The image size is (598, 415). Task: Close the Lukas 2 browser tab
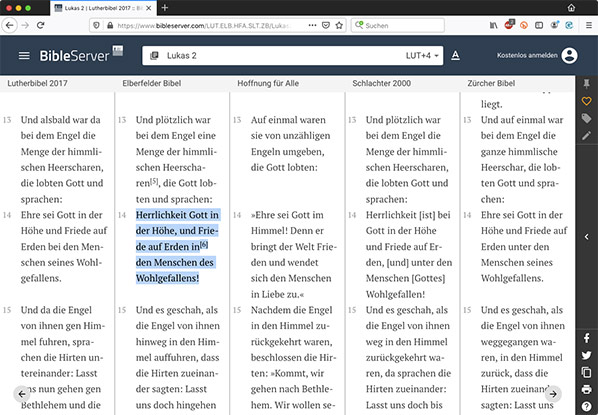pos(149,8)
